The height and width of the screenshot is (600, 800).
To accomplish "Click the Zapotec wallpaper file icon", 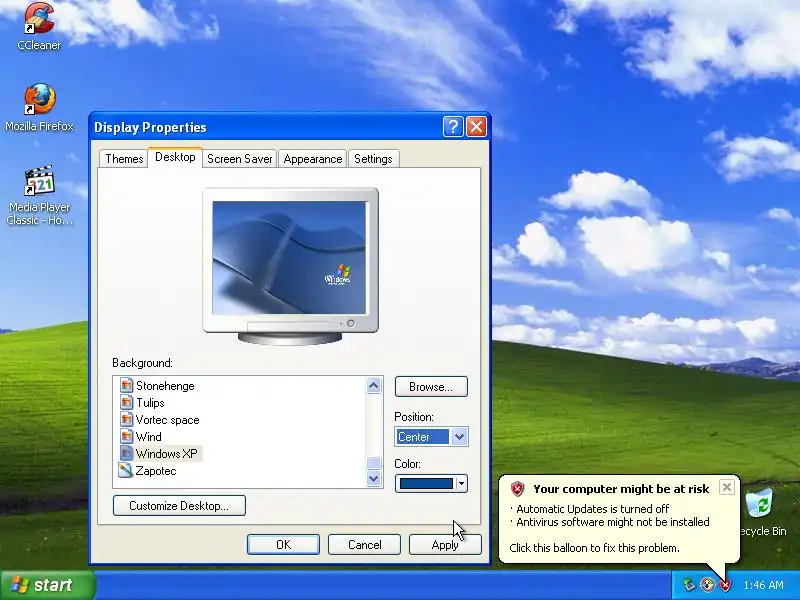I will (126, 470).
